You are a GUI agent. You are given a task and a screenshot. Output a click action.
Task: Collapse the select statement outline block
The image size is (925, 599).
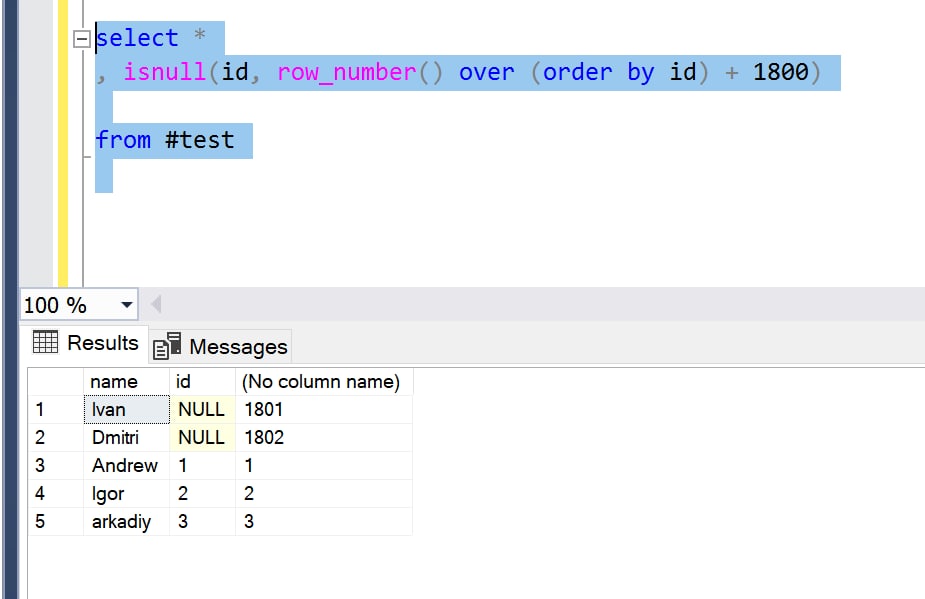click(x=81, y=39)
